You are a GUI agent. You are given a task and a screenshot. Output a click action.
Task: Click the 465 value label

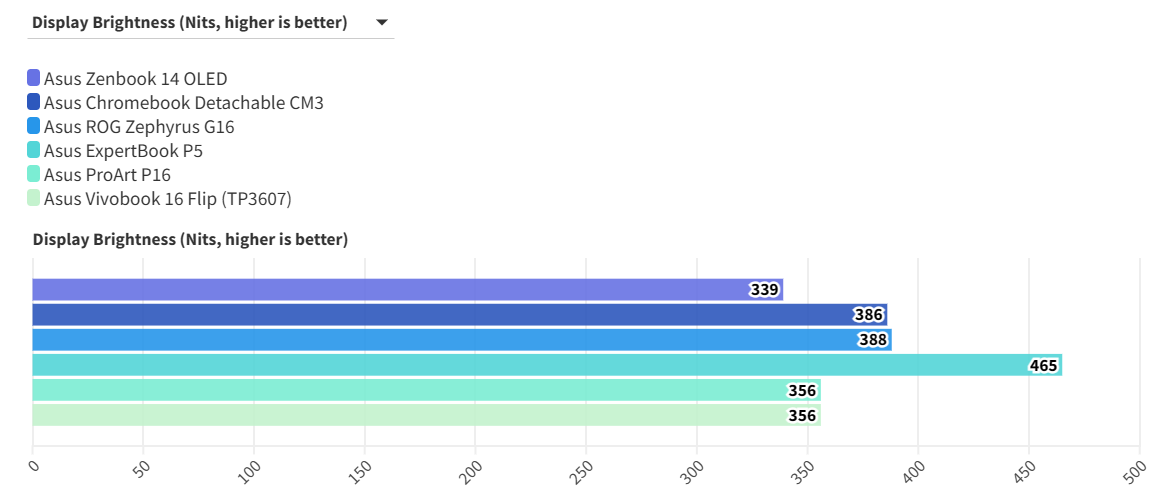tap(1043, 366)
